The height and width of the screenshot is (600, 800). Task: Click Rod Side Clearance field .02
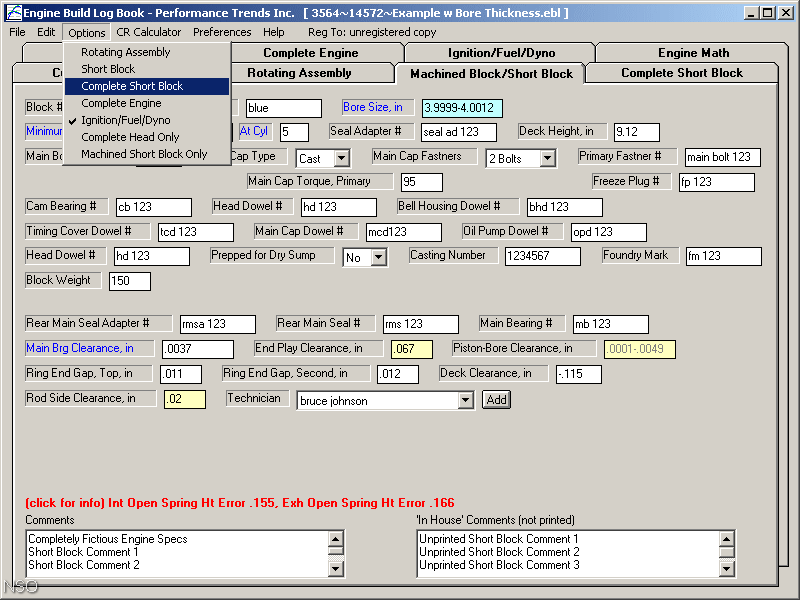(185, 399)
